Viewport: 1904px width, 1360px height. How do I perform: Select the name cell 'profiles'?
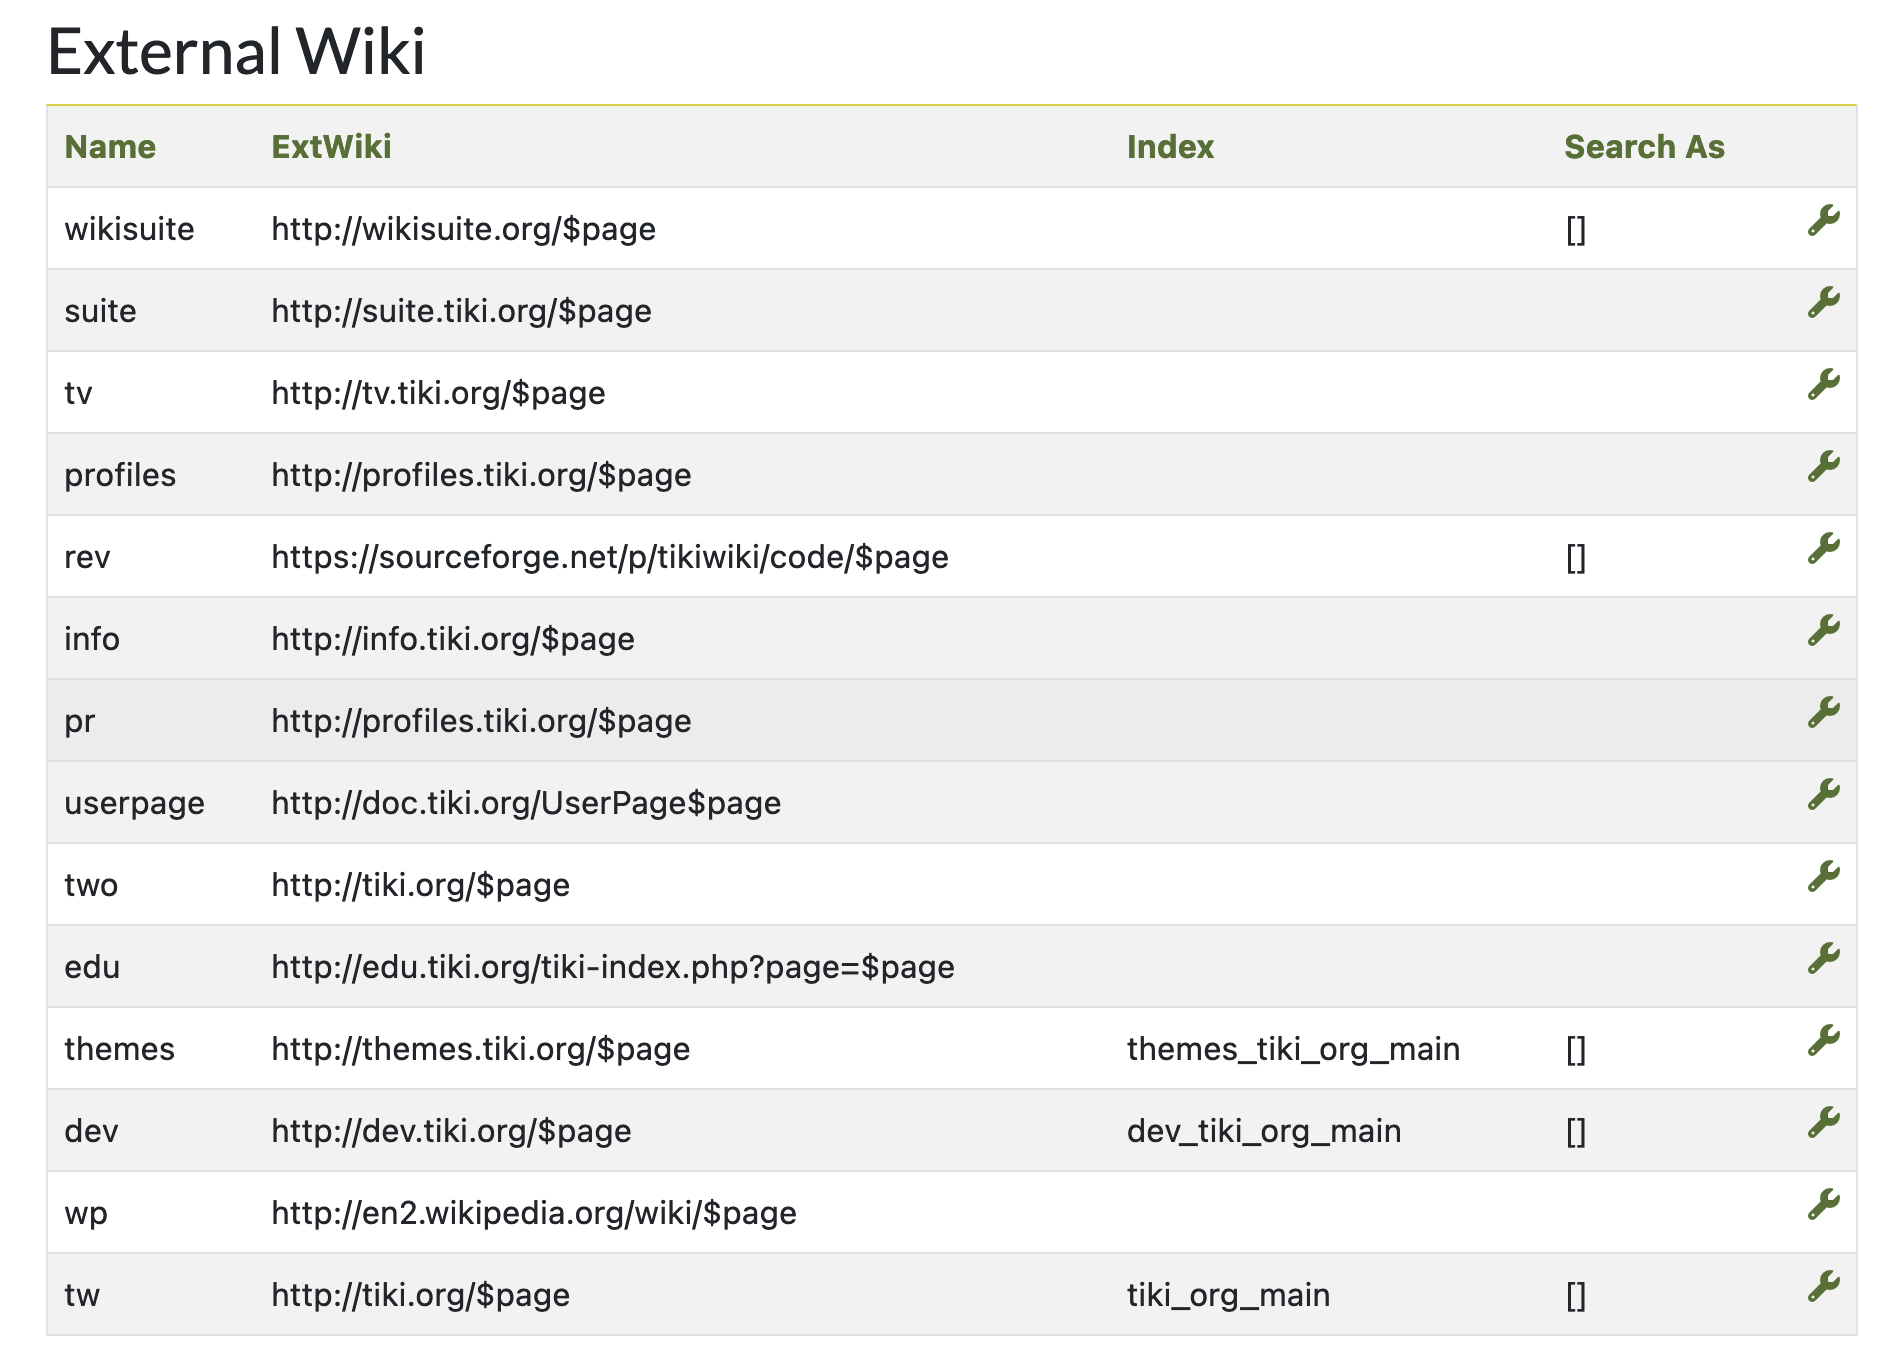click(x=120, y=475)
